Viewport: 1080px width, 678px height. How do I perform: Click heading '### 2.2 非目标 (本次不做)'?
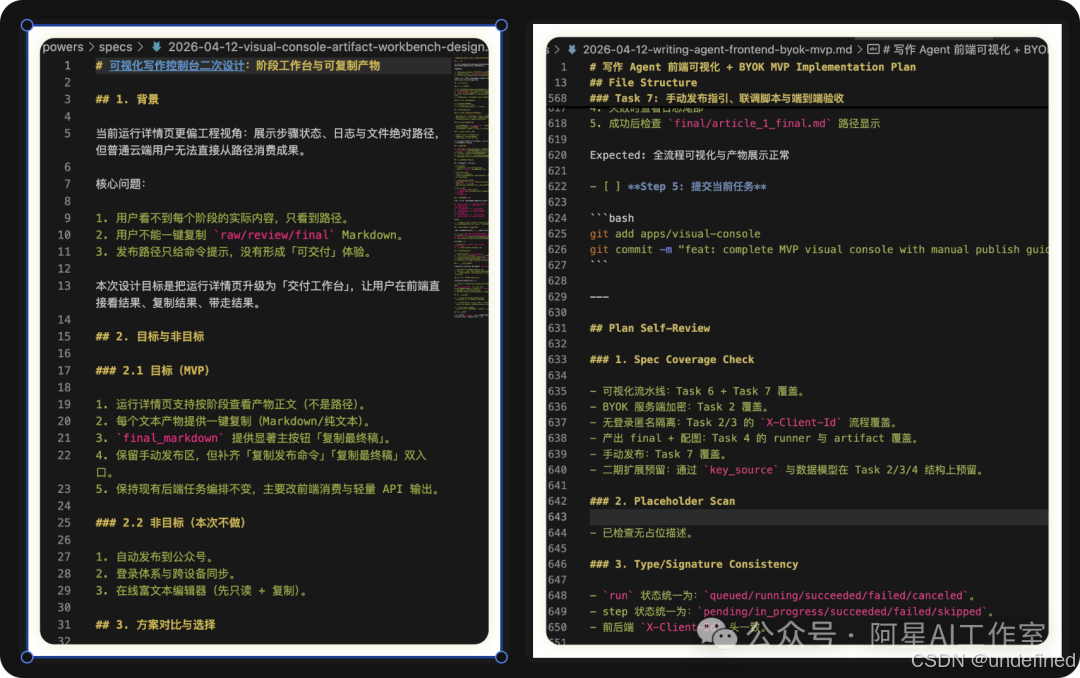point(170,522)
